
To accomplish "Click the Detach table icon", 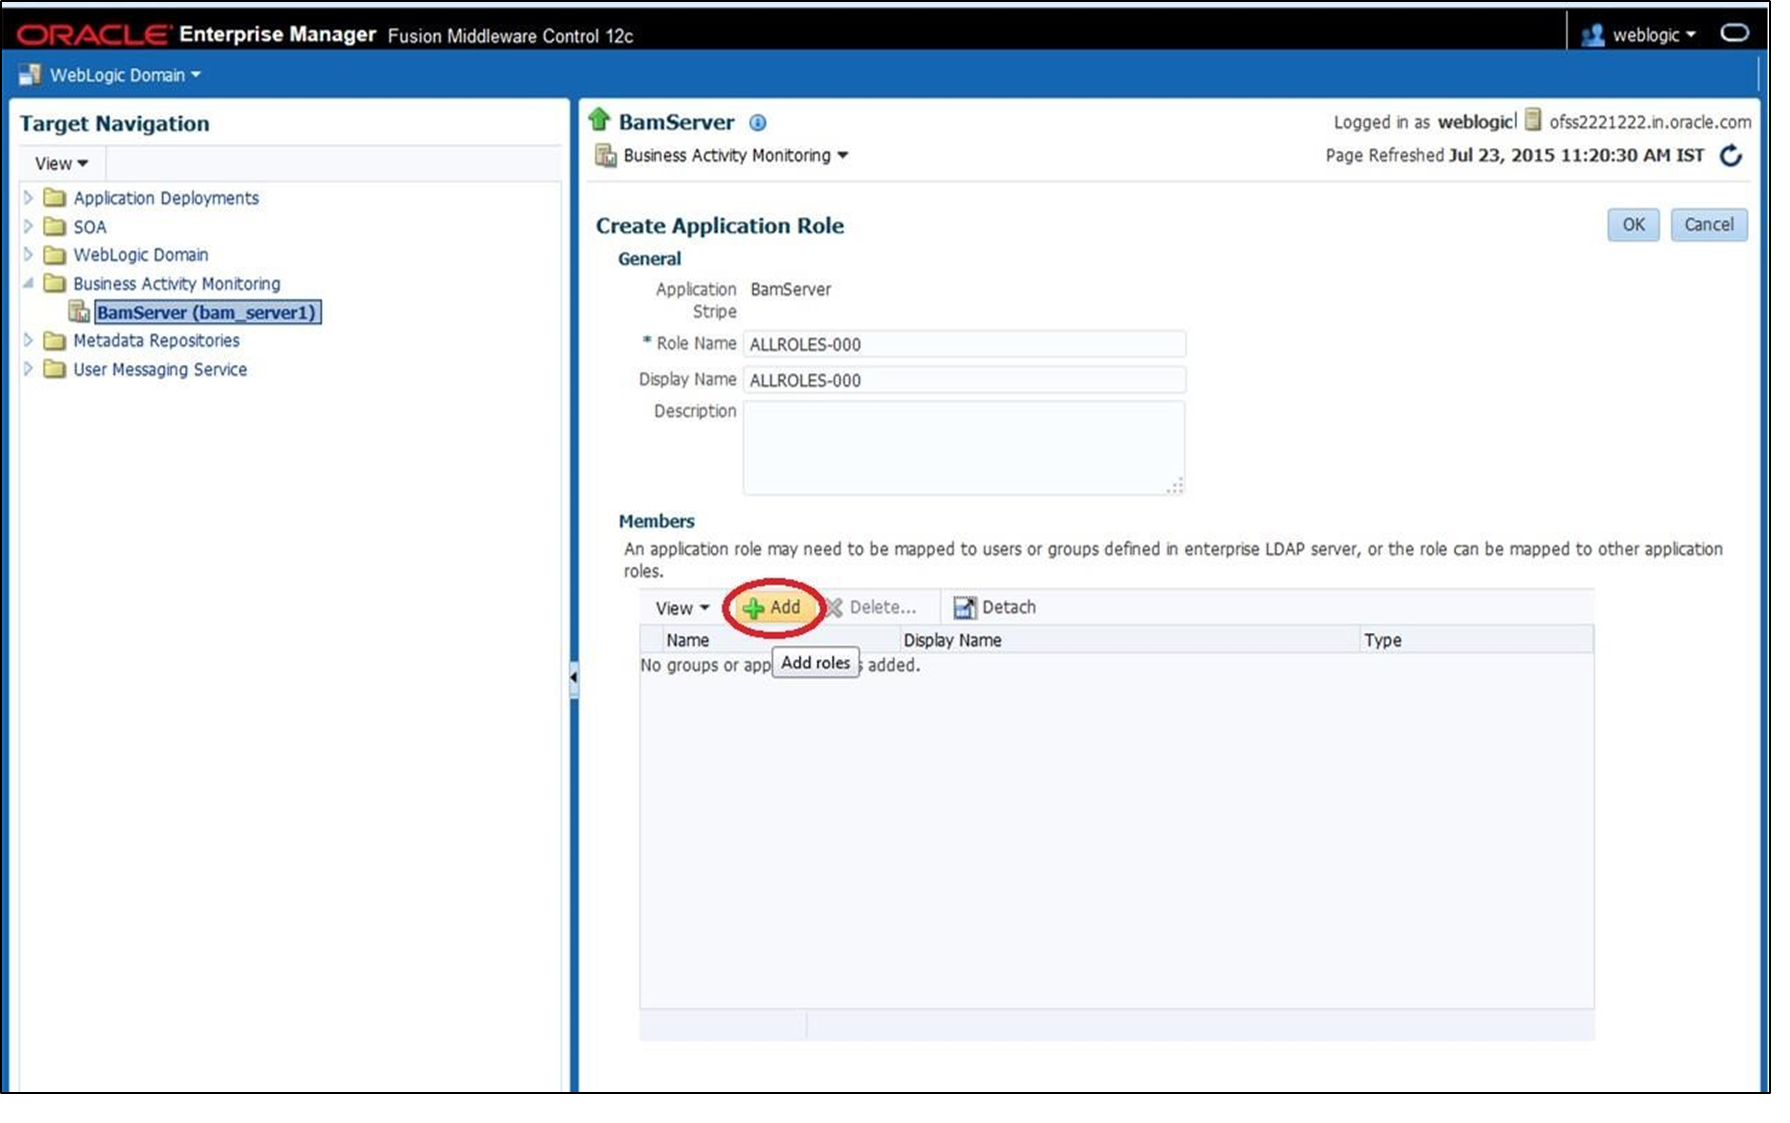I will pos(964,608).
